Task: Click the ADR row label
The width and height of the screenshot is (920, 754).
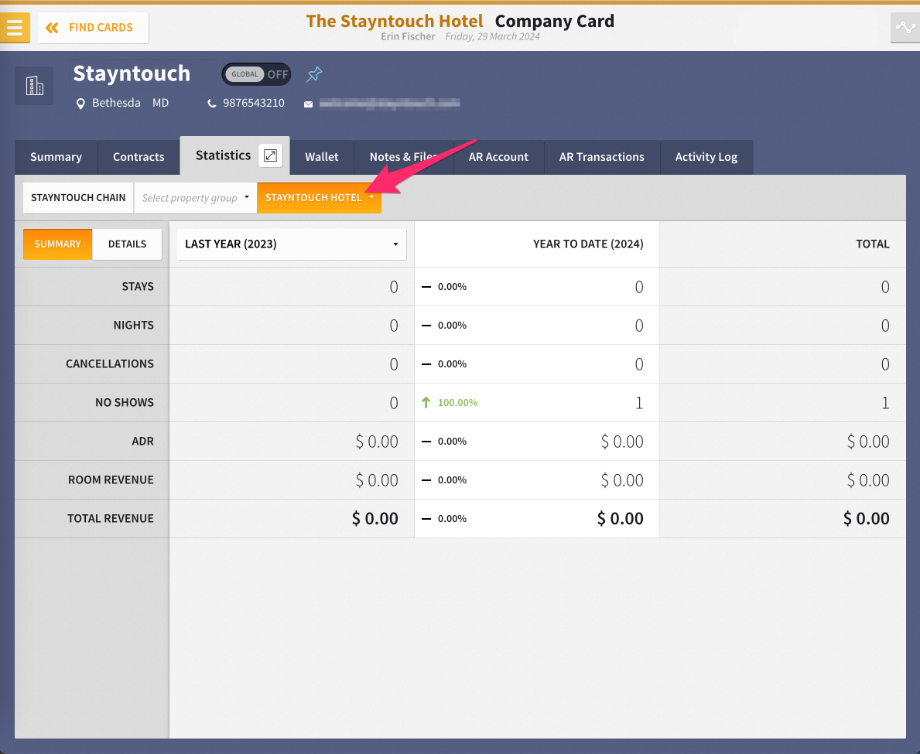Action: tap(143, 442)
